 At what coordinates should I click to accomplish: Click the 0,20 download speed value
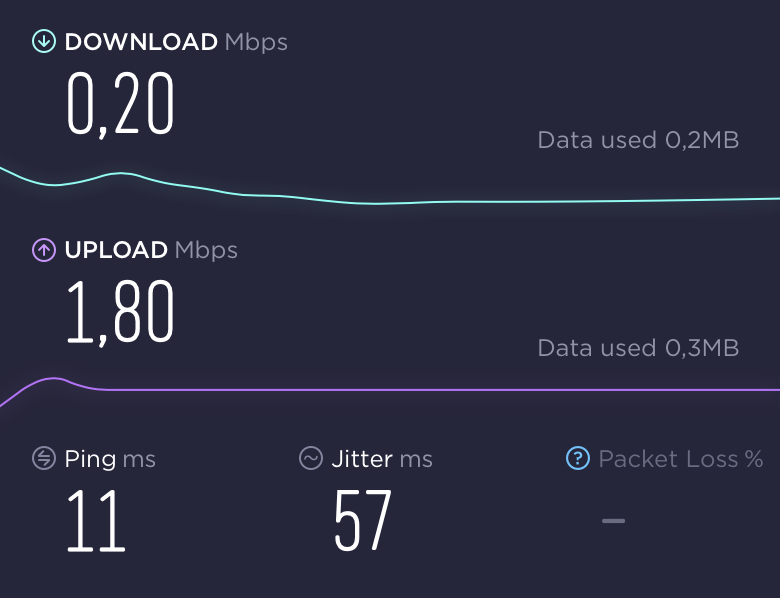tap(120, 104)
